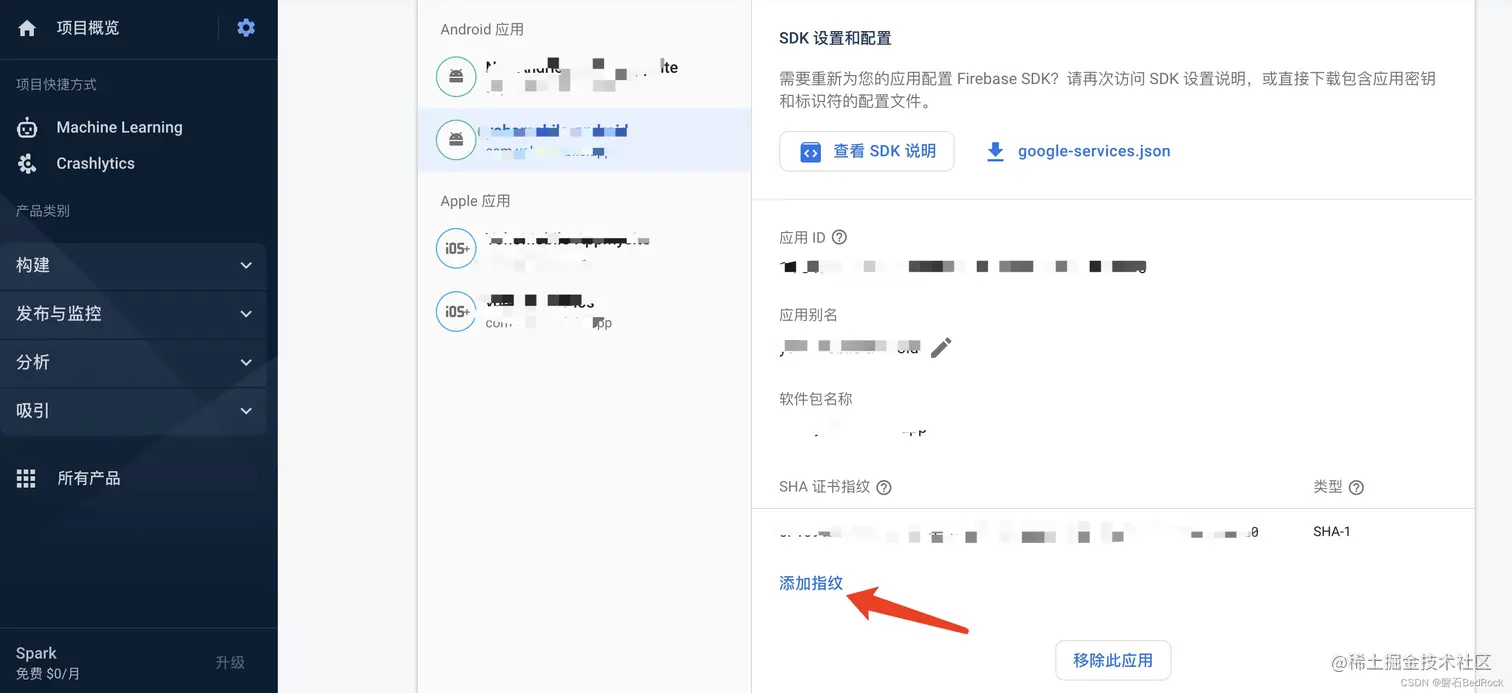Click the home icon beside 项目概览
The image size is (1512, 693).
[26, 28]
